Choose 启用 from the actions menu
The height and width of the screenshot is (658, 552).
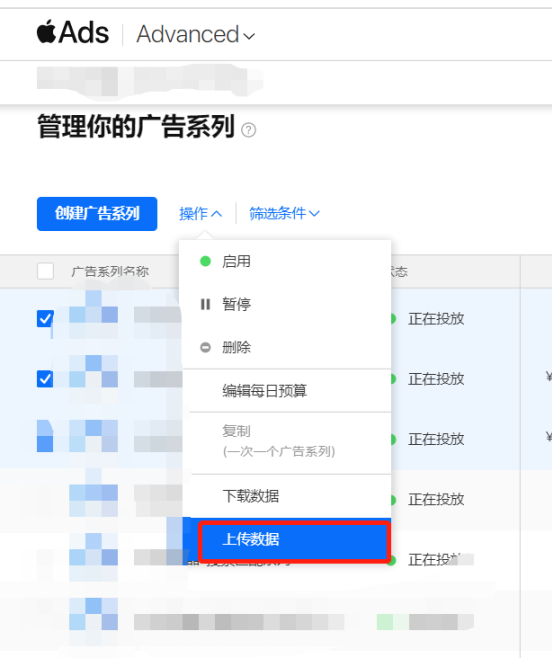[287, 261]
